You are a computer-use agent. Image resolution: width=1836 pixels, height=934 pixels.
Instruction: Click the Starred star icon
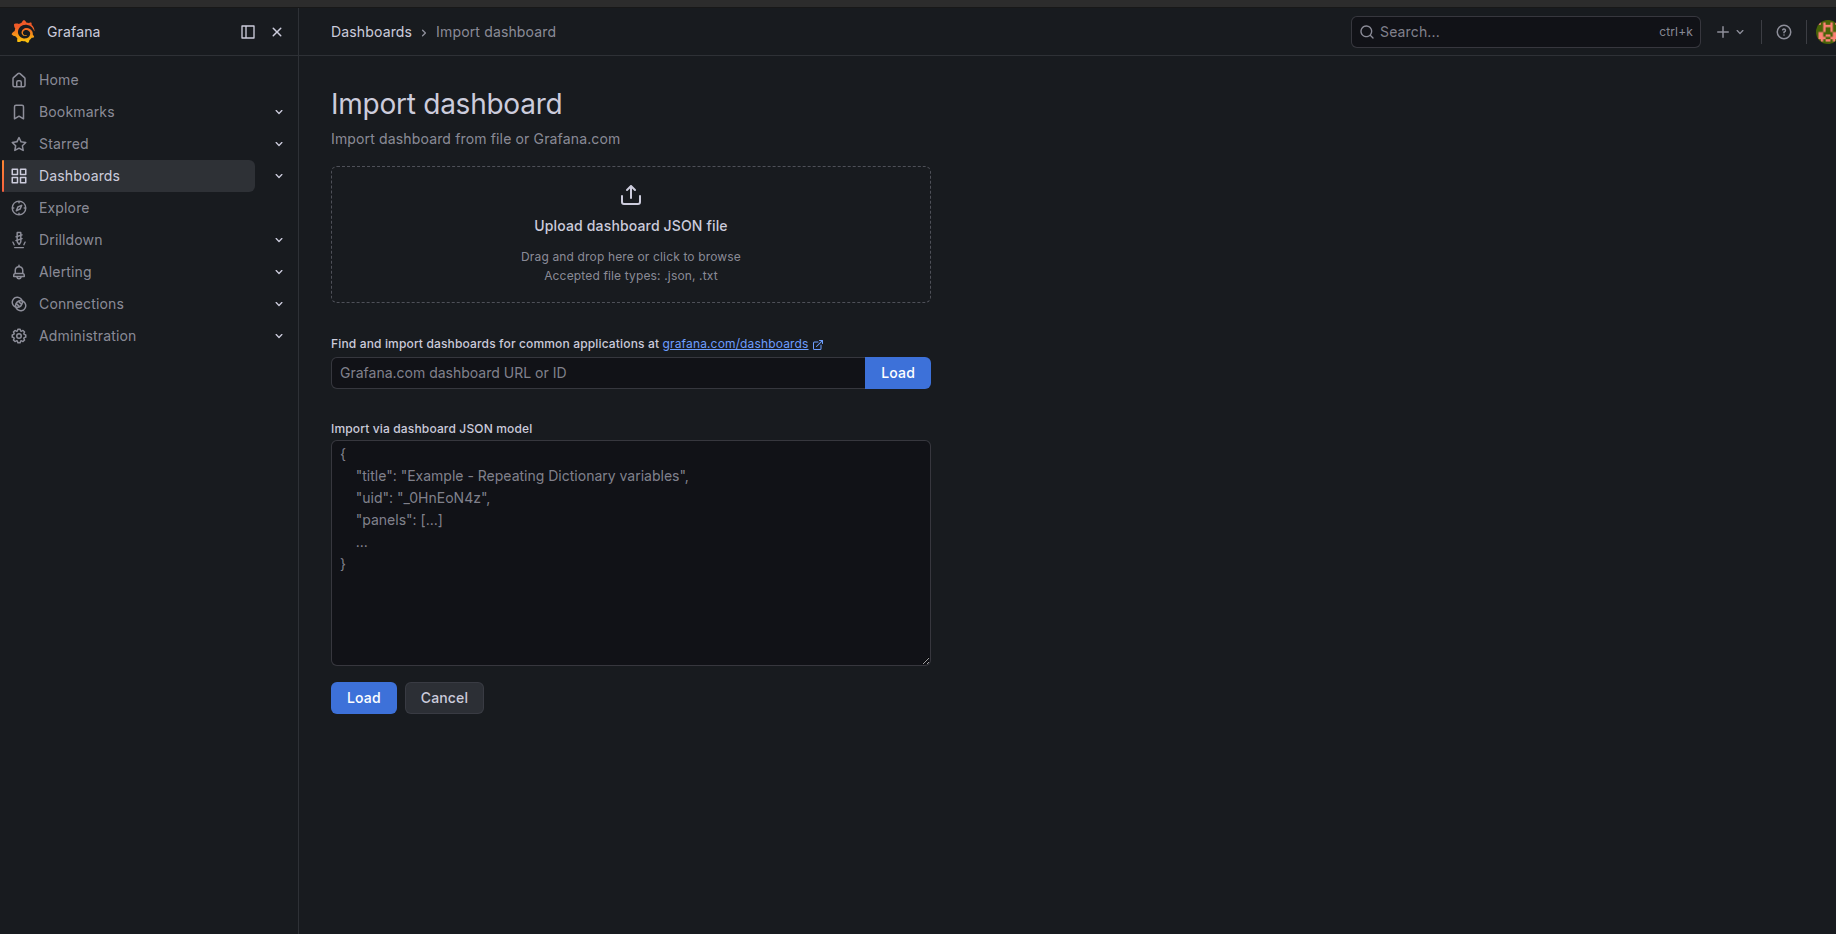19,144
